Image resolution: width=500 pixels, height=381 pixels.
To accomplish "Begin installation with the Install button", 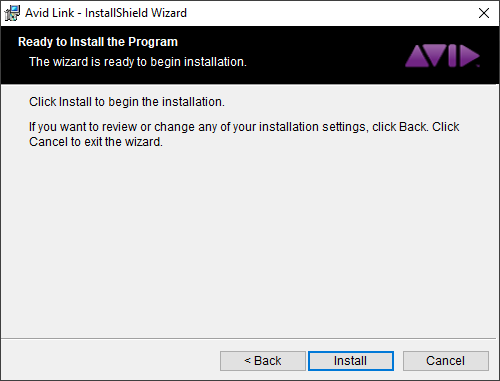I will coord(351,361).
